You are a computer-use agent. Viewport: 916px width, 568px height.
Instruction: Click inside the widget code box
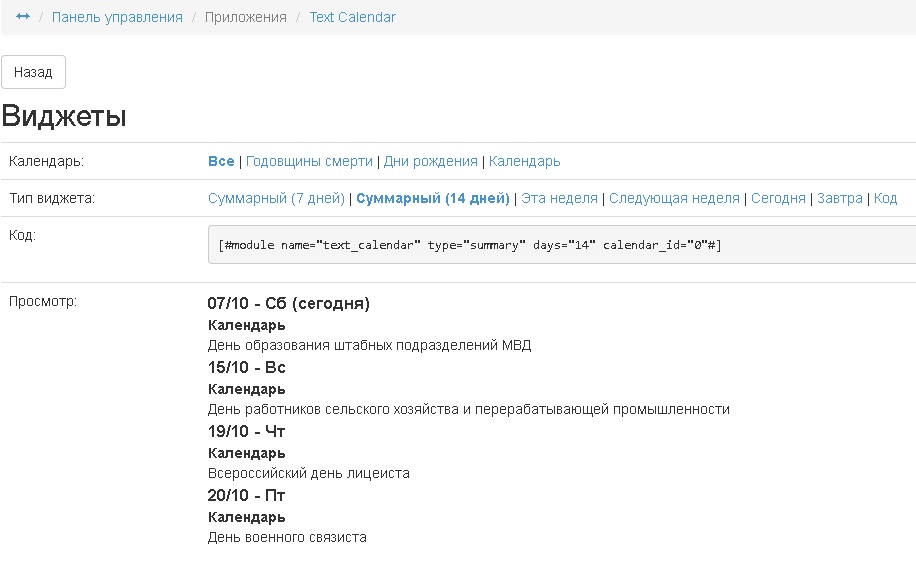[x=560, y=245]
